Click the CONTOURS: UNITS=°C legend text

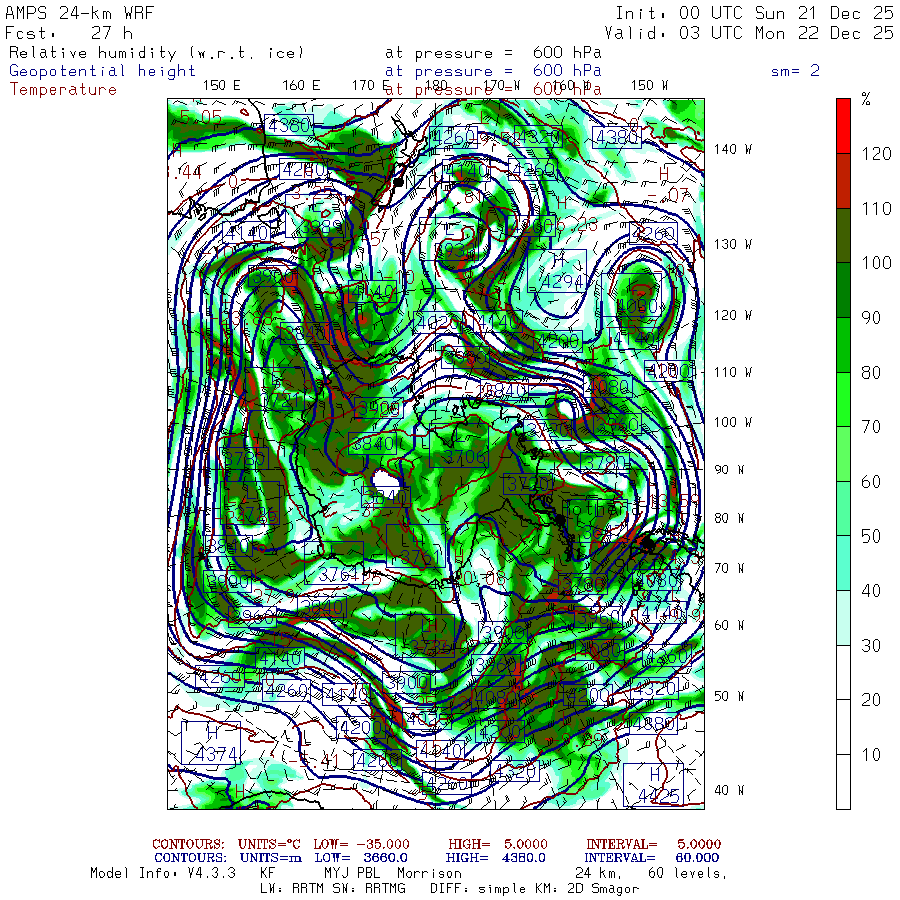click(x=226, y=844)
